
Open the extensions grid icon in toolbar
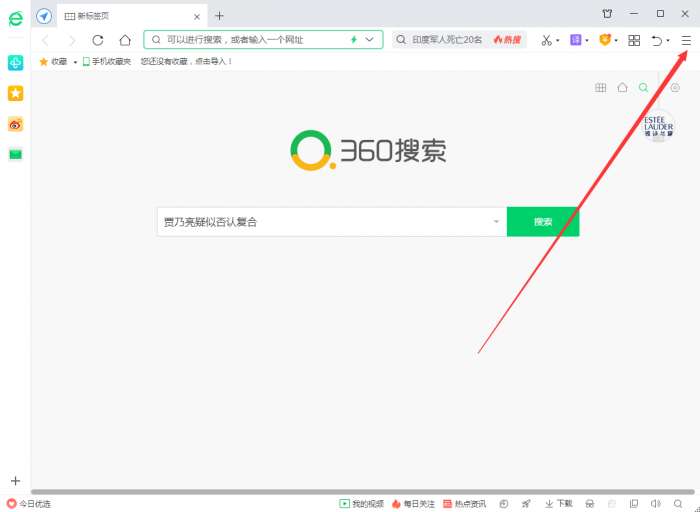[634, 41]
